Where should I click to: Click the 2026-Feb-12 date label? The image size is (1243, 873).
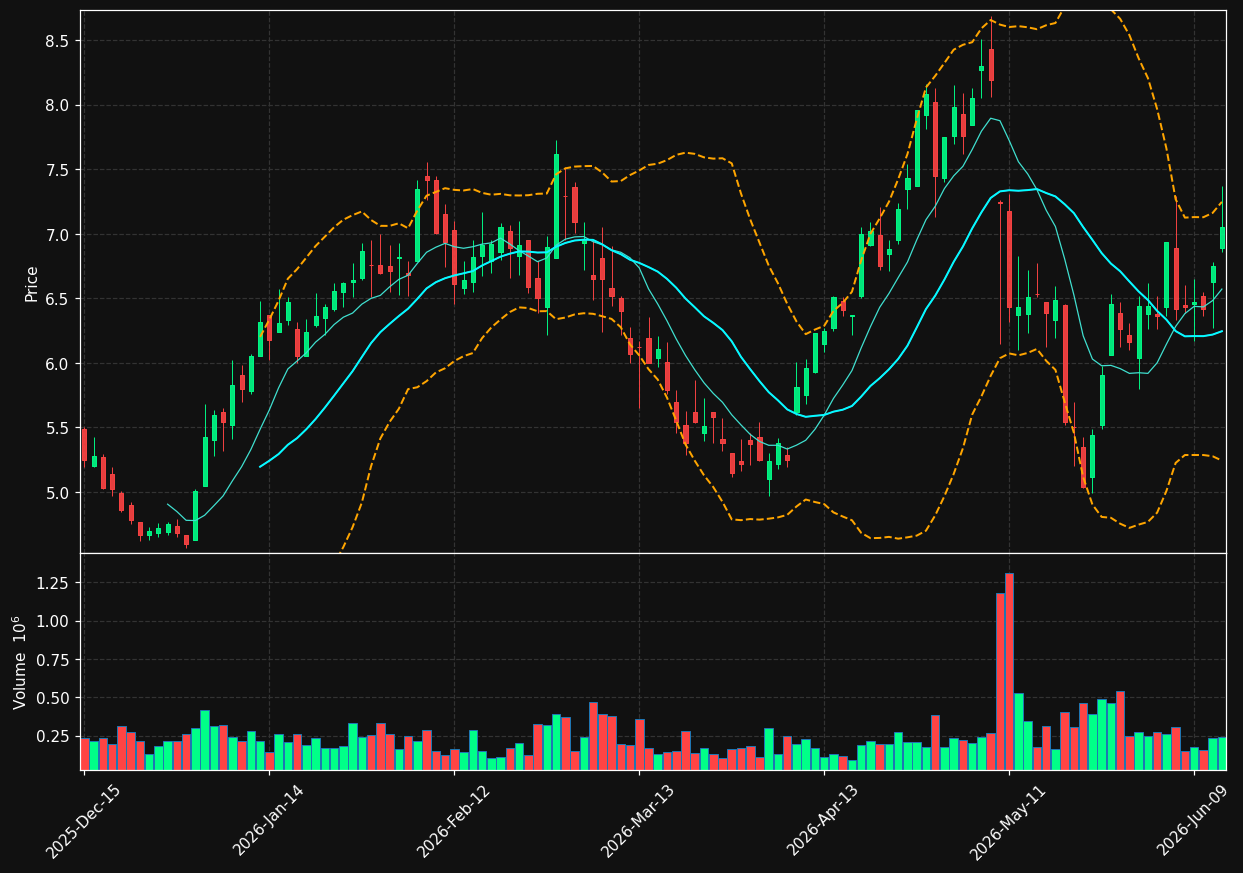click(x=455, y=822)
